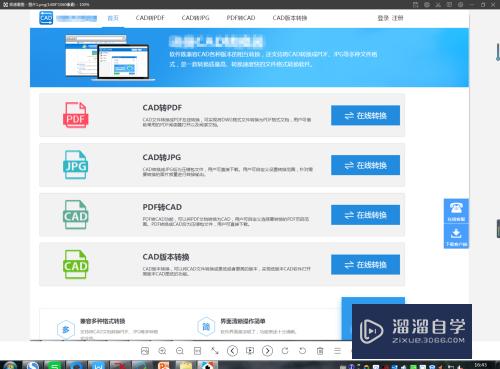
Task: Click the 登录 link
Action: click(x=383, y=18)
